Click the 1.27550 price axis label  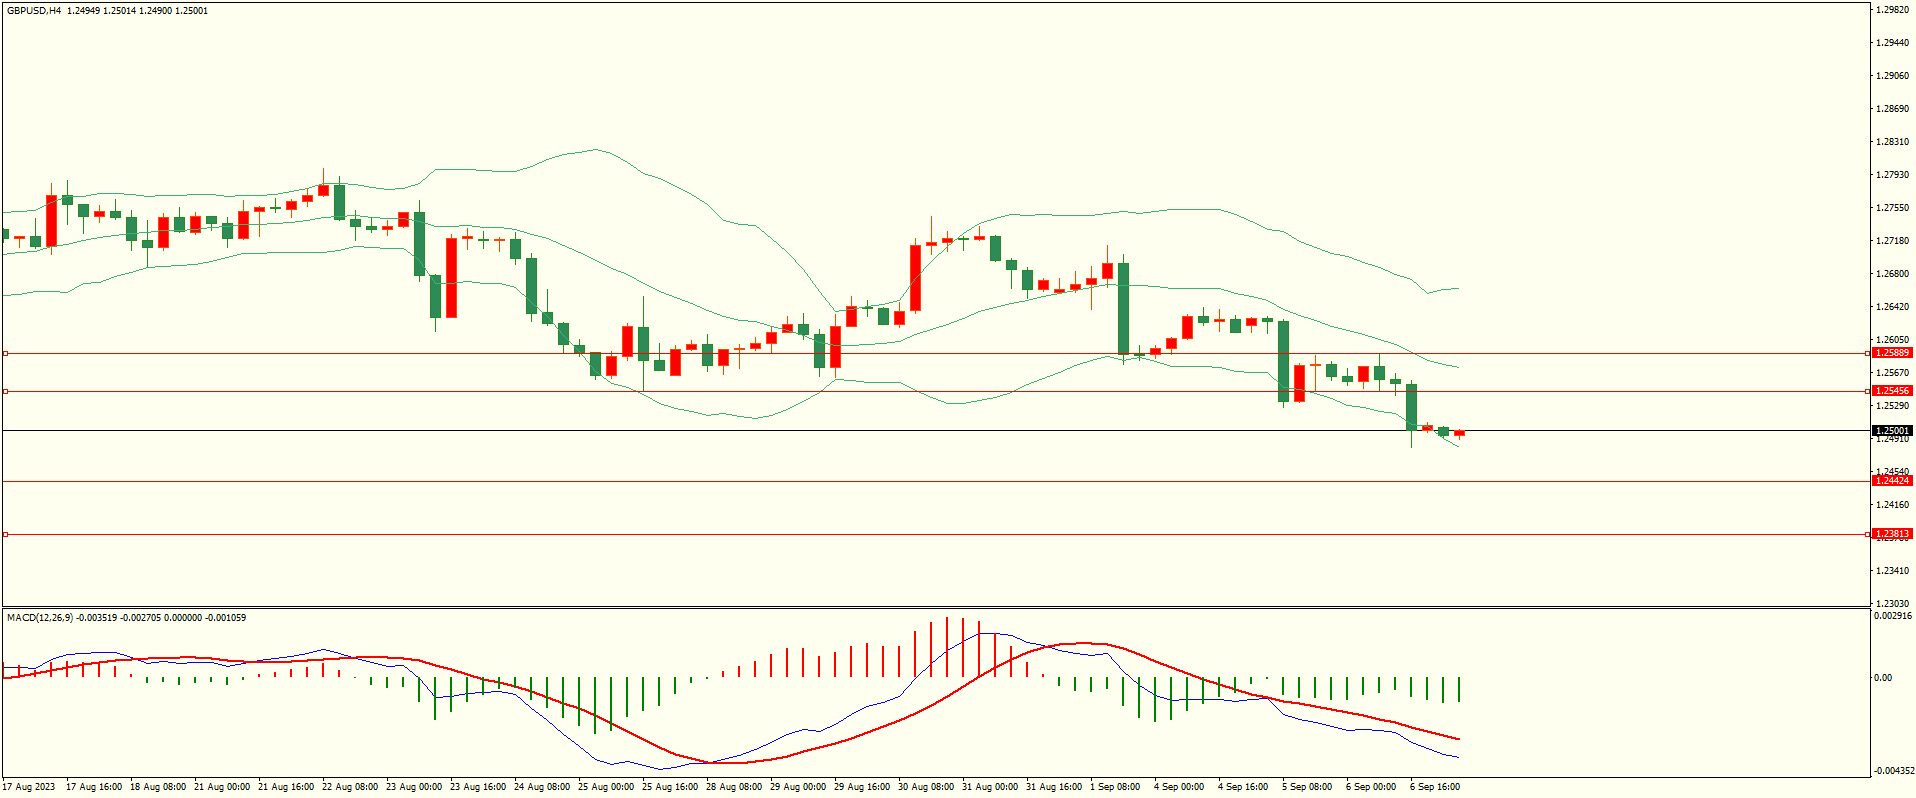[1893, 207]
